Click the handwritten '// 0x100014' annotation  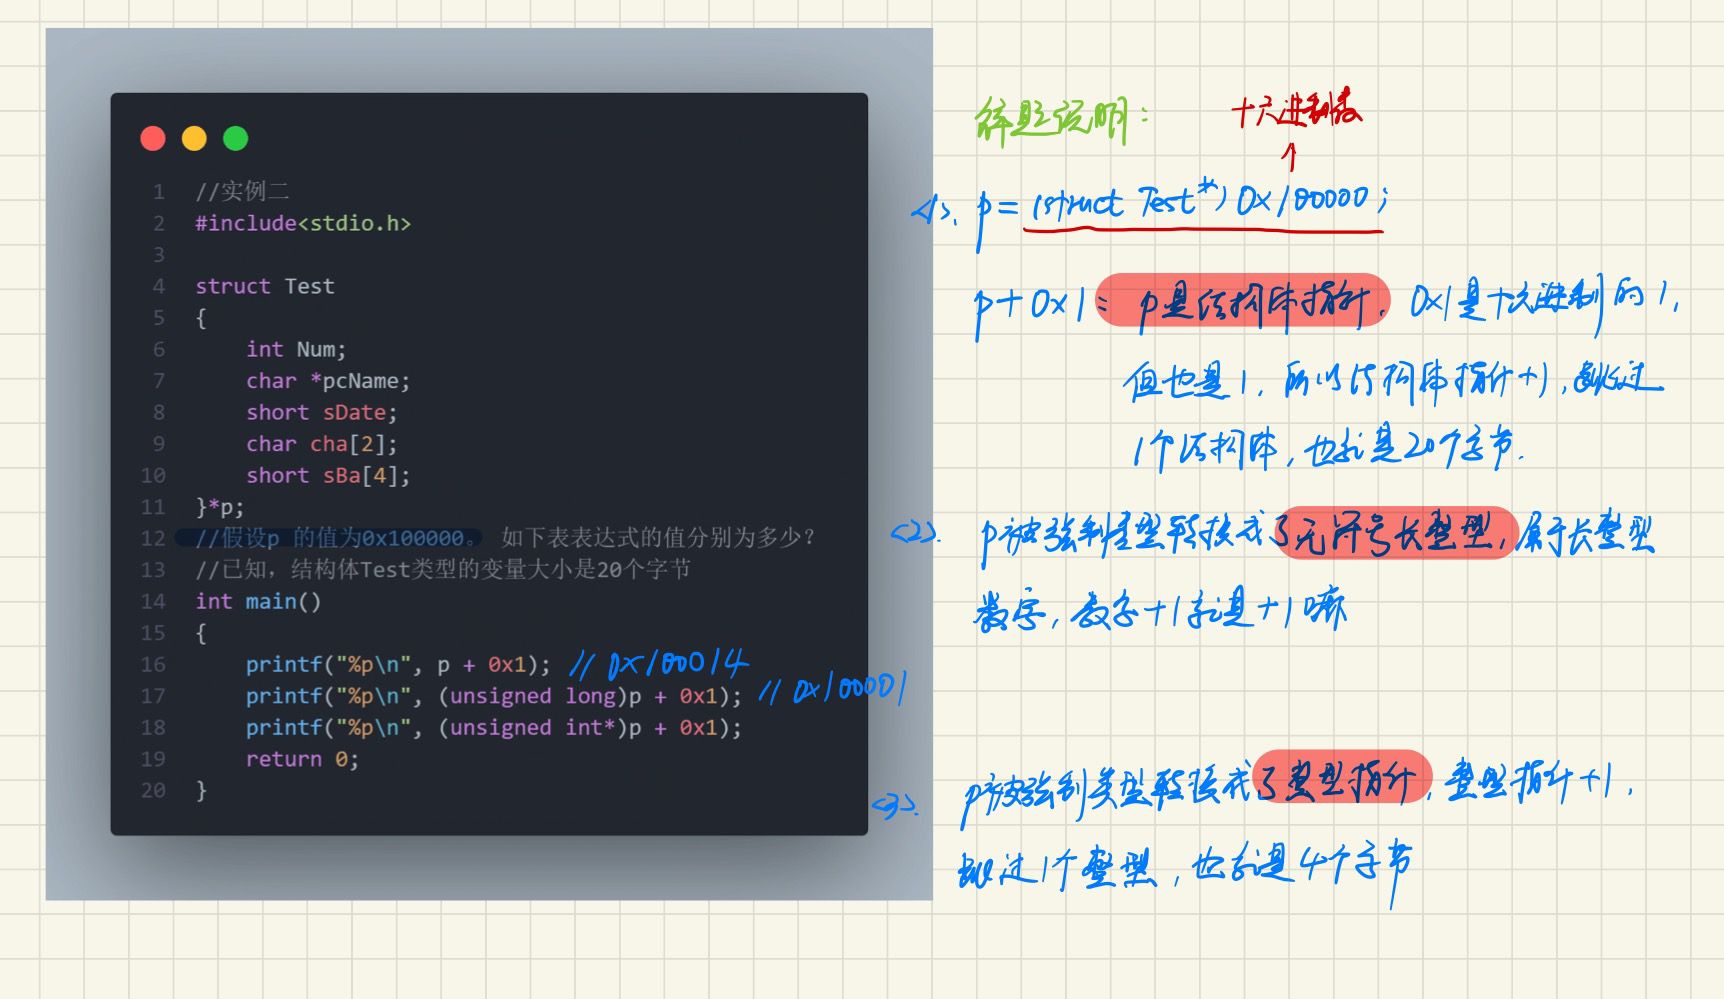tap(659, 663)
